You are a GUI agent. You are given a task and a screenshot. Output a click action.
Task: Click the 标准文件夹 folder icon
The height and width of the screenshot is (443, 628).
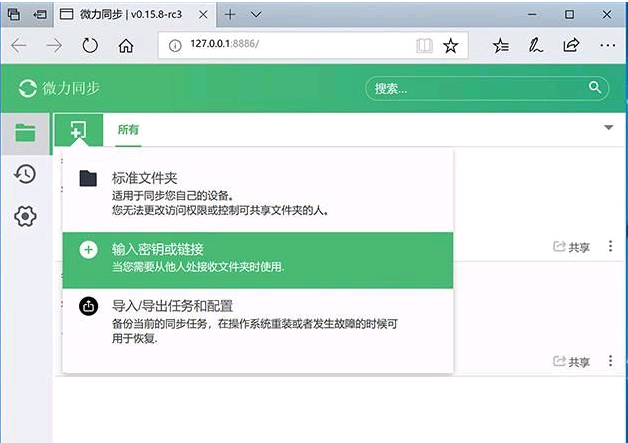[88, 178]
